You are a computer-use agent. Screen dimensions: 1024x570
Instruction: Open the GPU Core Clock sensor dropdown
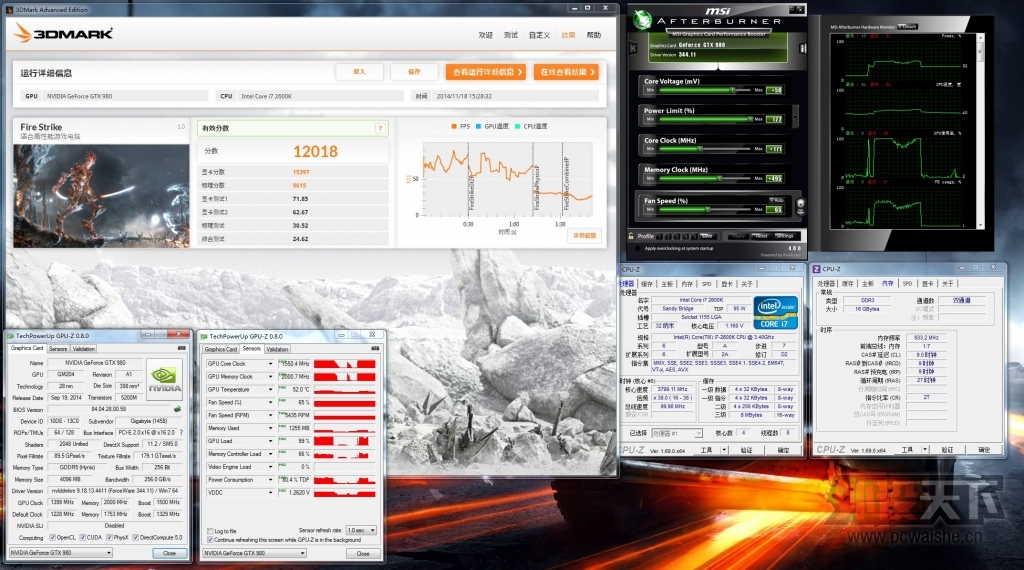[x=270, y=364]
